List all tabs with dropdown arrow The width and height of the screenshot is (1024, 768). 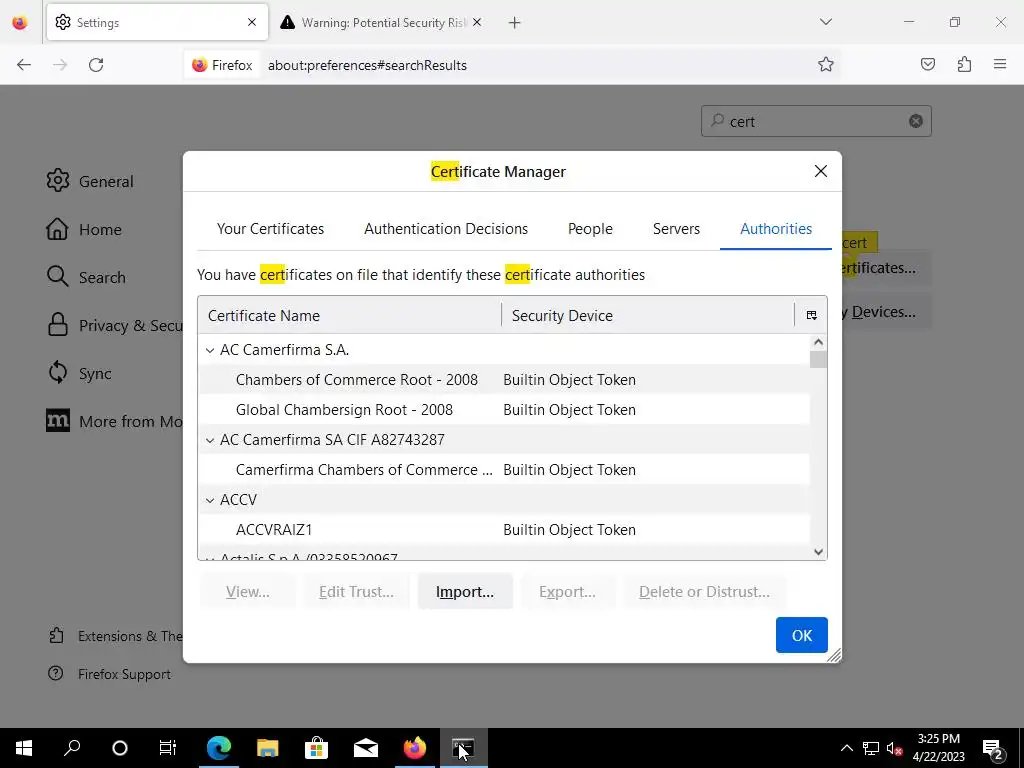click(x=825, y=22)
